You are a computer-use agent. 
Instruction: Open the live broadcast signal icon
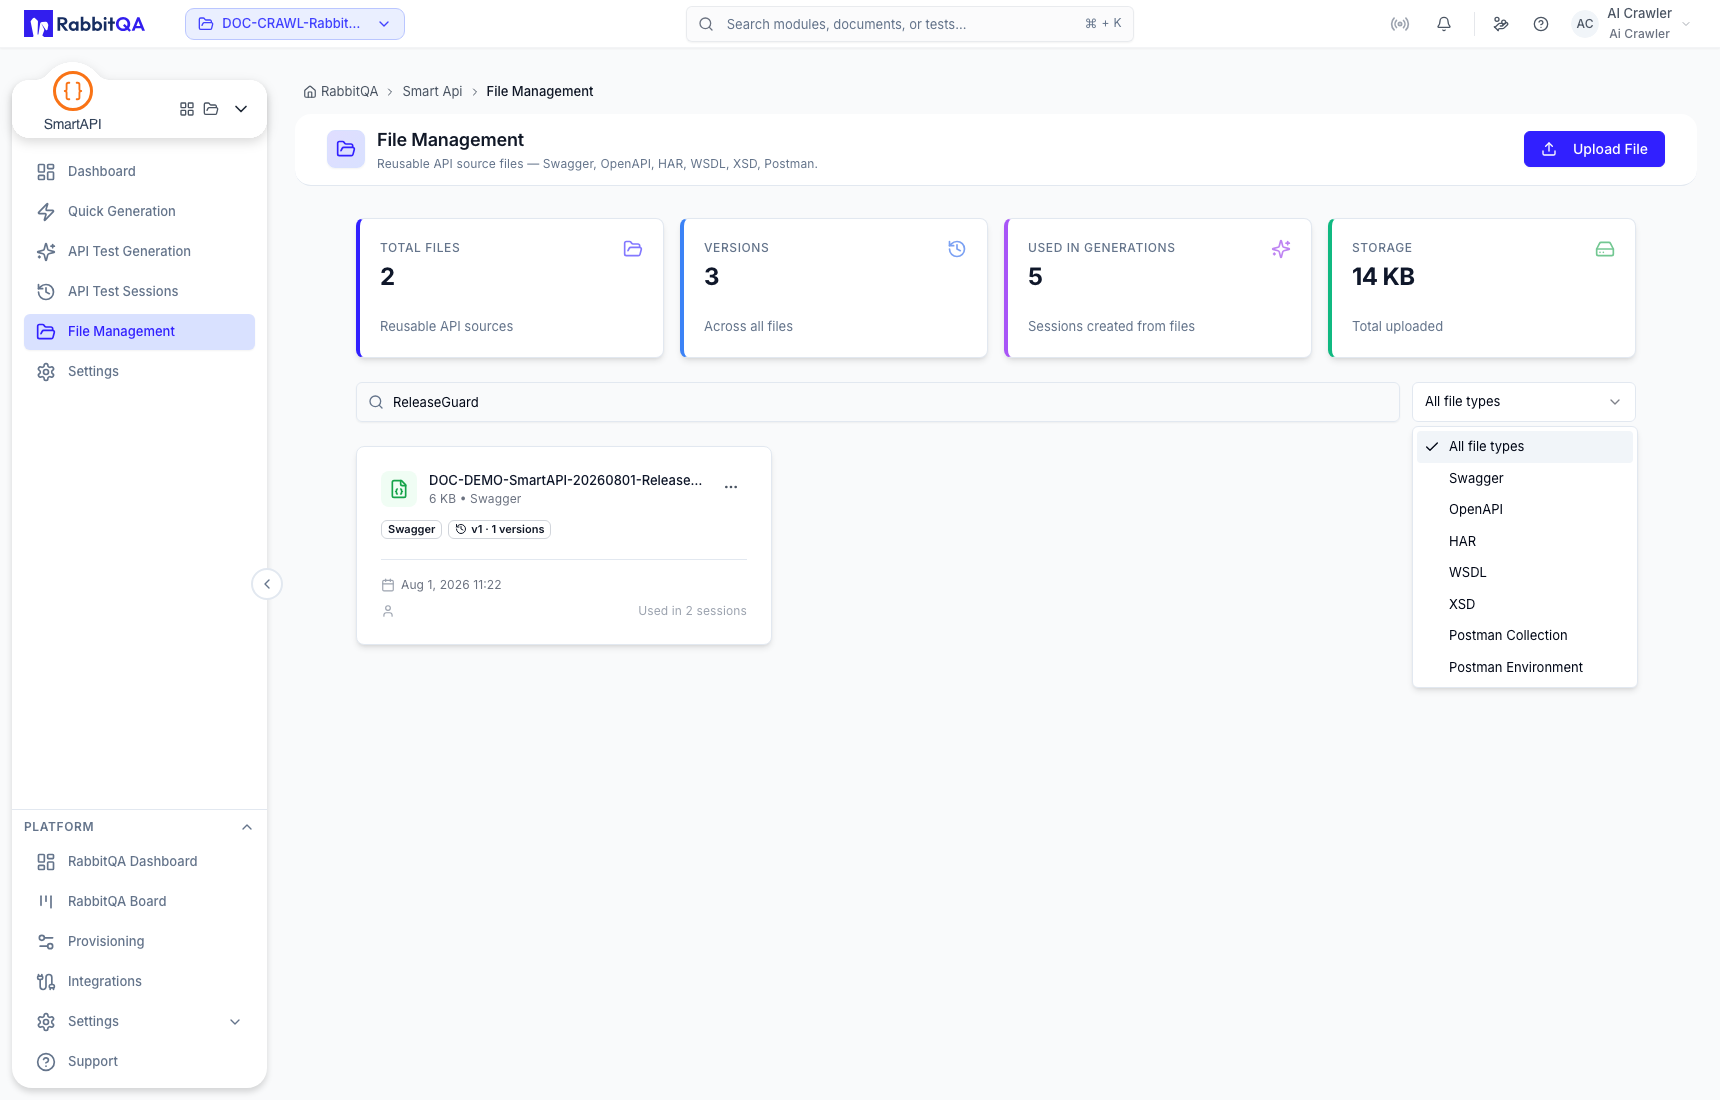[x=1400, y=24]
